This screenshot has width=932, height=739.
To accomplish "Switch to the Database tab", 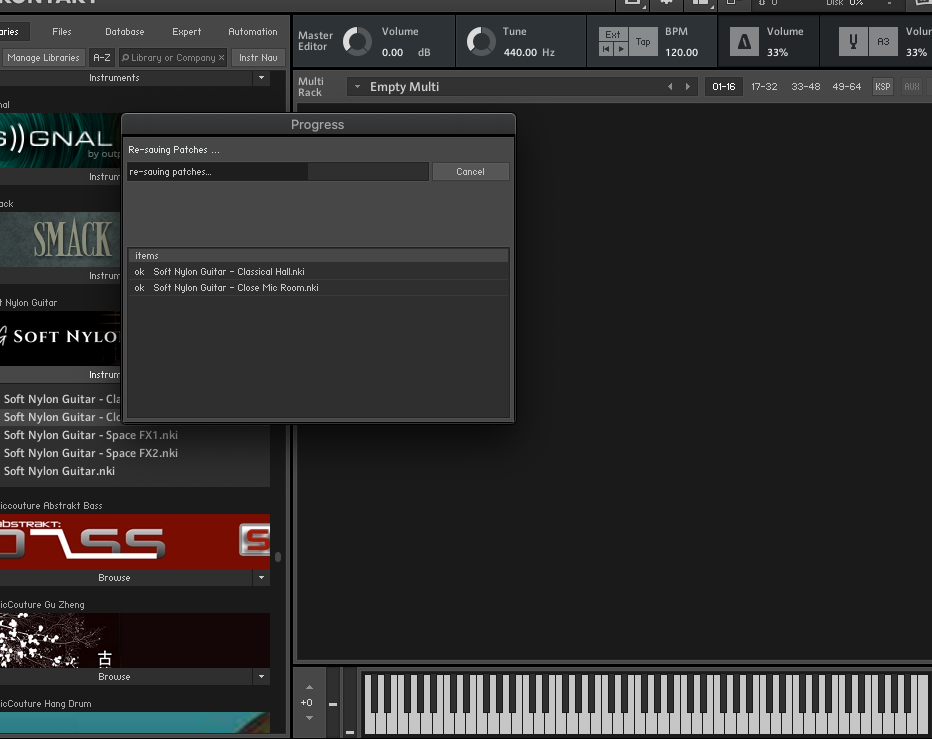I will [x=125, y=32].
